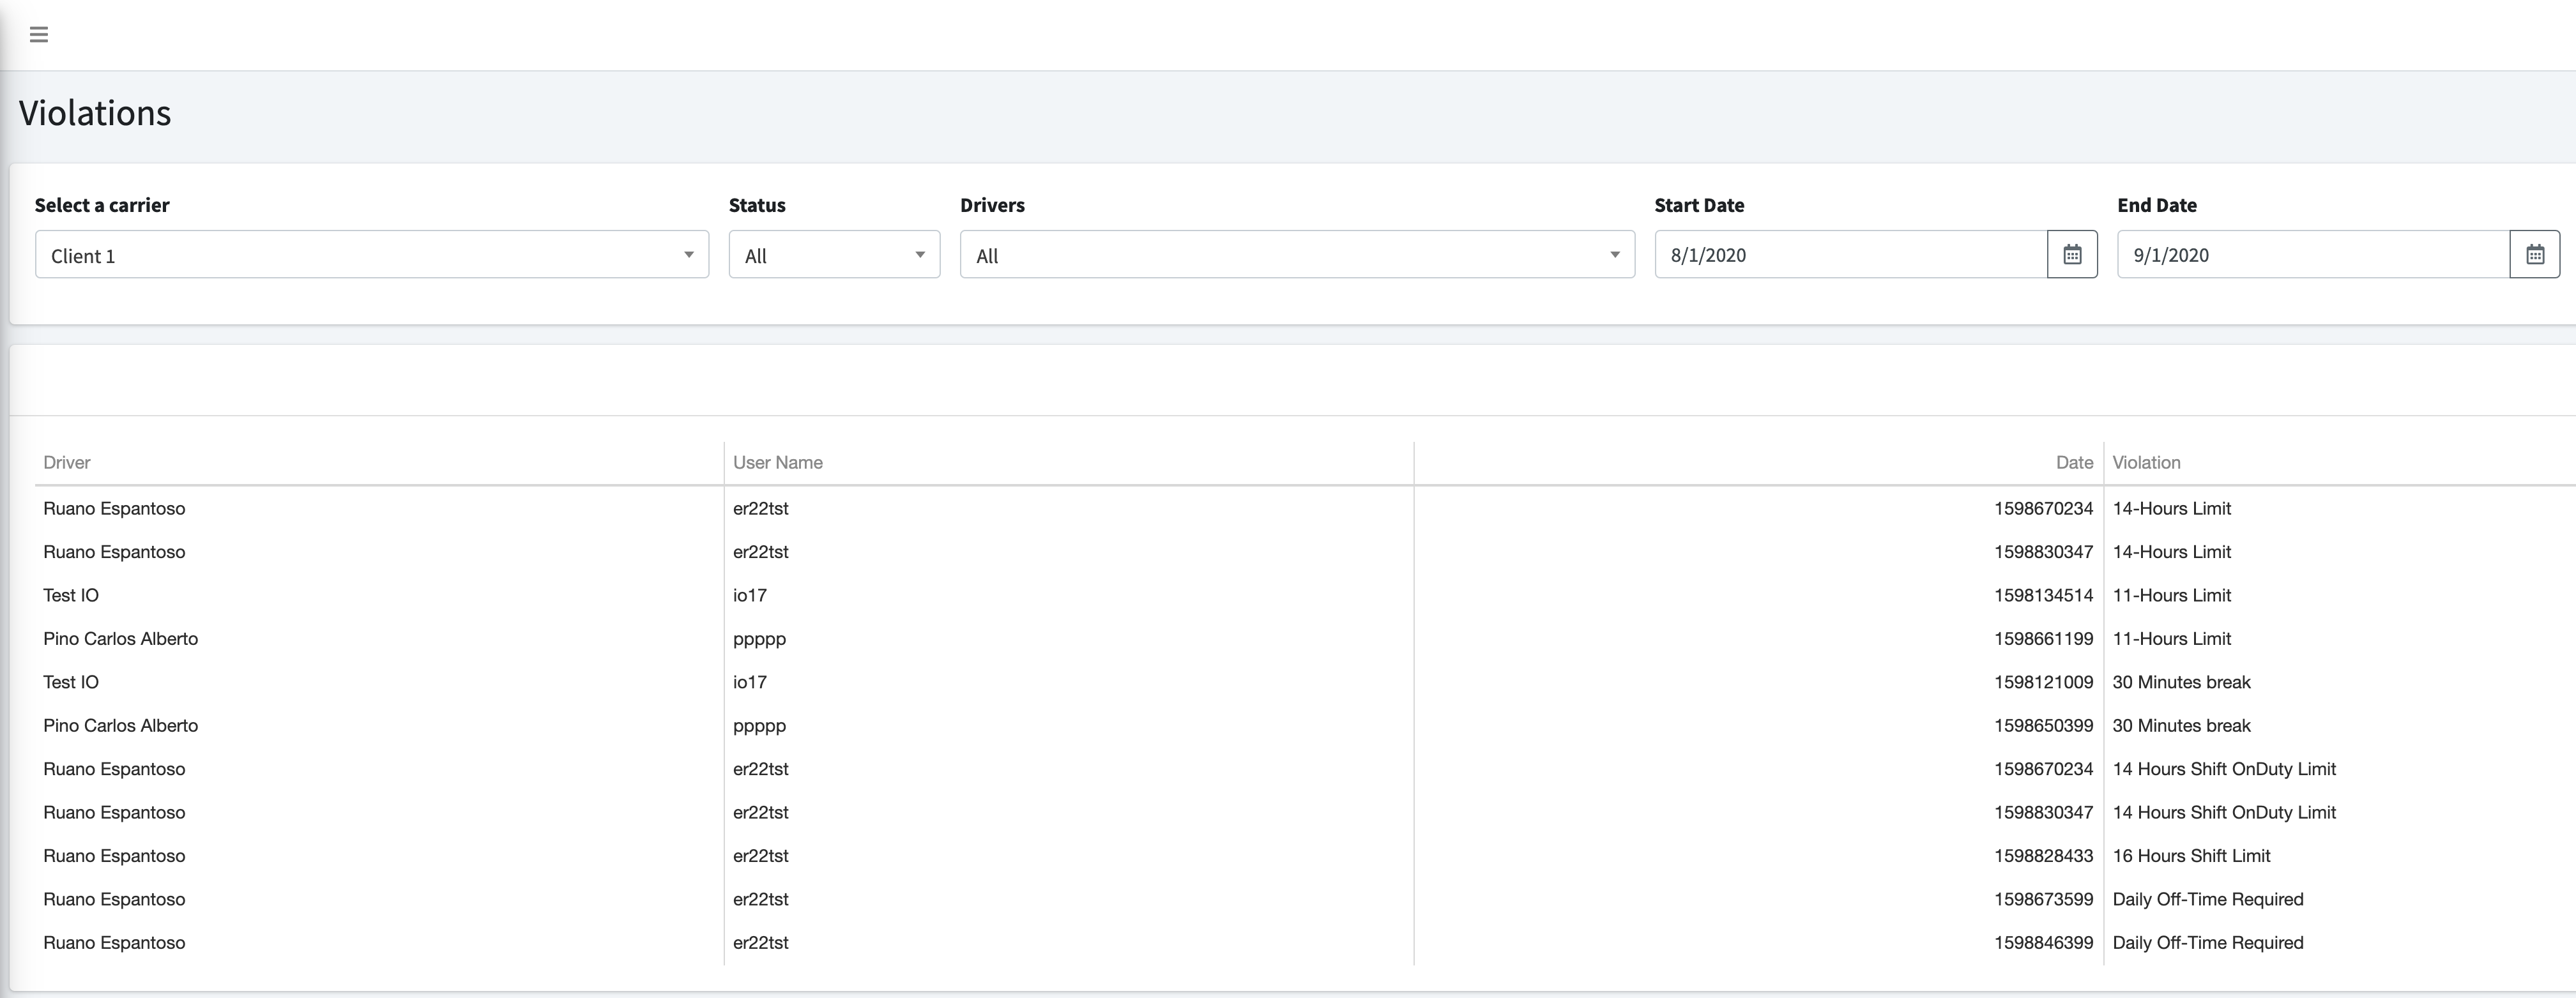This screenshot has width=2576, height=998.
Task: Open the hamburger menu icon
Action: pyautogui.click(x=39, y=35)
